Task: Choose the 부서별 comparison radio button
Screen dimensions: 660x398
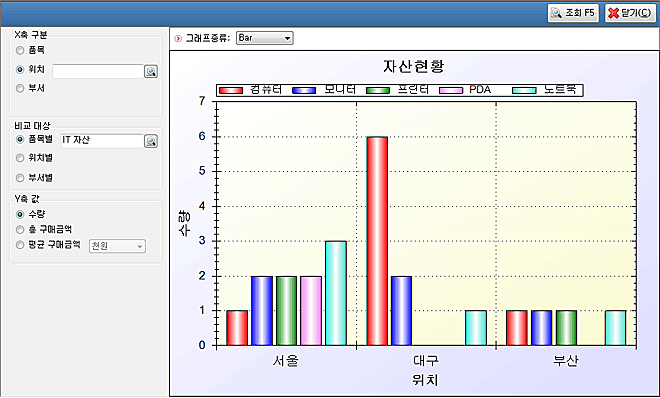Action: click(x=20, y=178)
